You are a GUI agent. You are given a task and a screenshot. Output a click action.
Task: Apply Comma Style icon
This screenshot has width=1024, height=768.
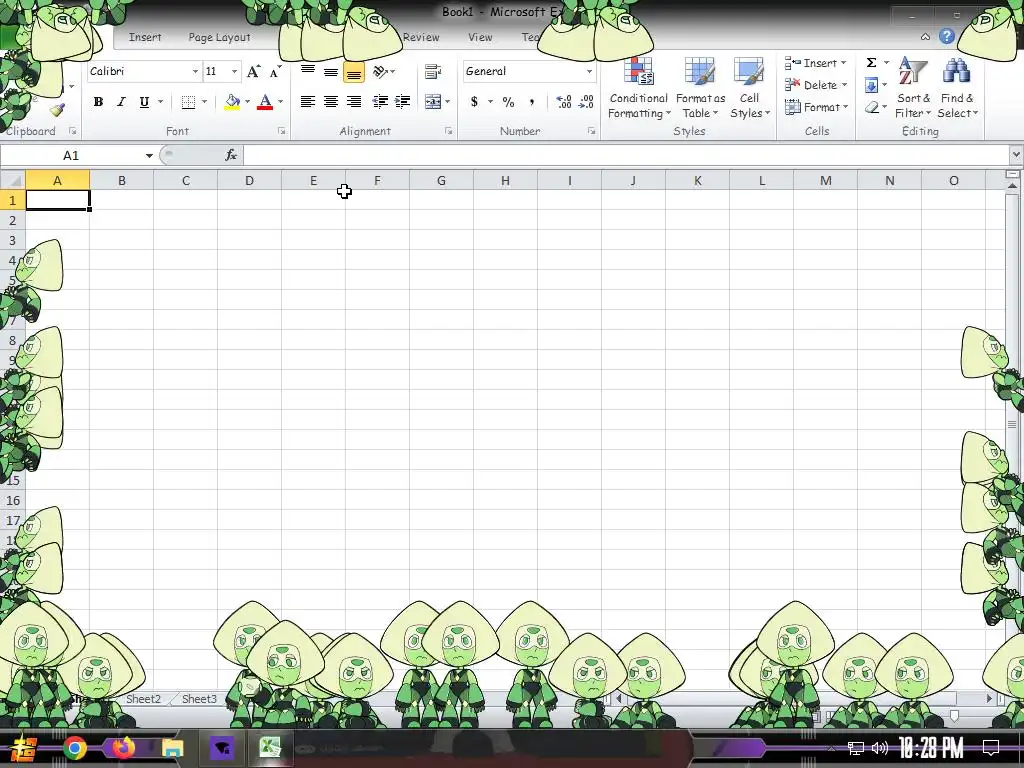pos(532,102)
